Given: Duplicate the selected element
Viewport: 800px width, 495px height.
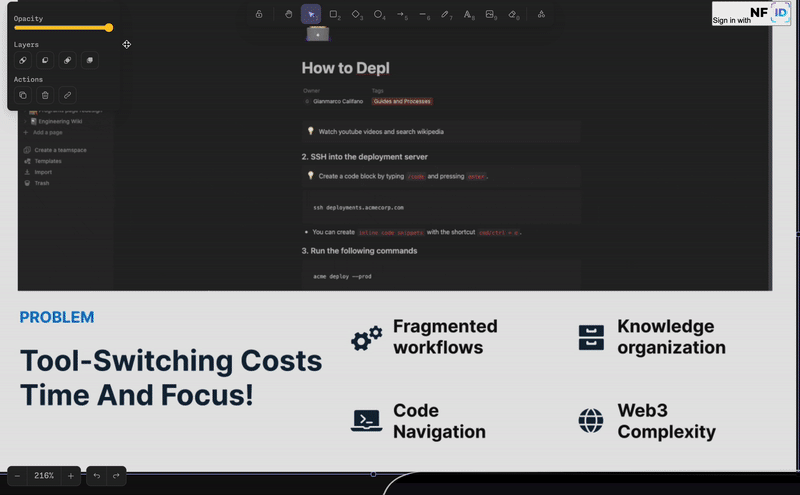Looking at the screenshot, I should (x=23, y=95).
